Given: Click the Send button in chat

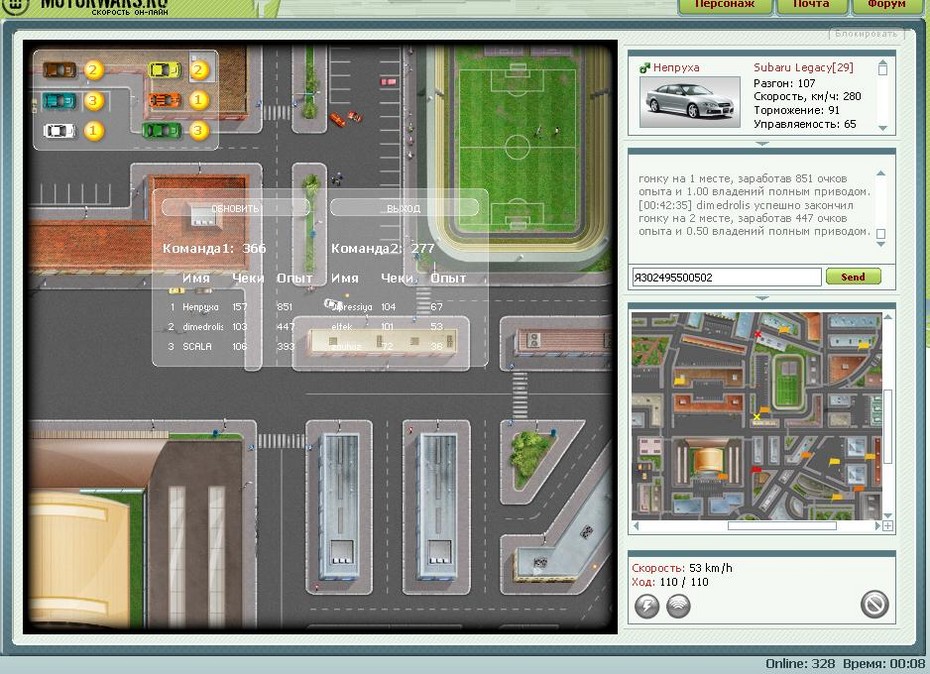Looking at the screenshot, I should click(x=853, y=277).
